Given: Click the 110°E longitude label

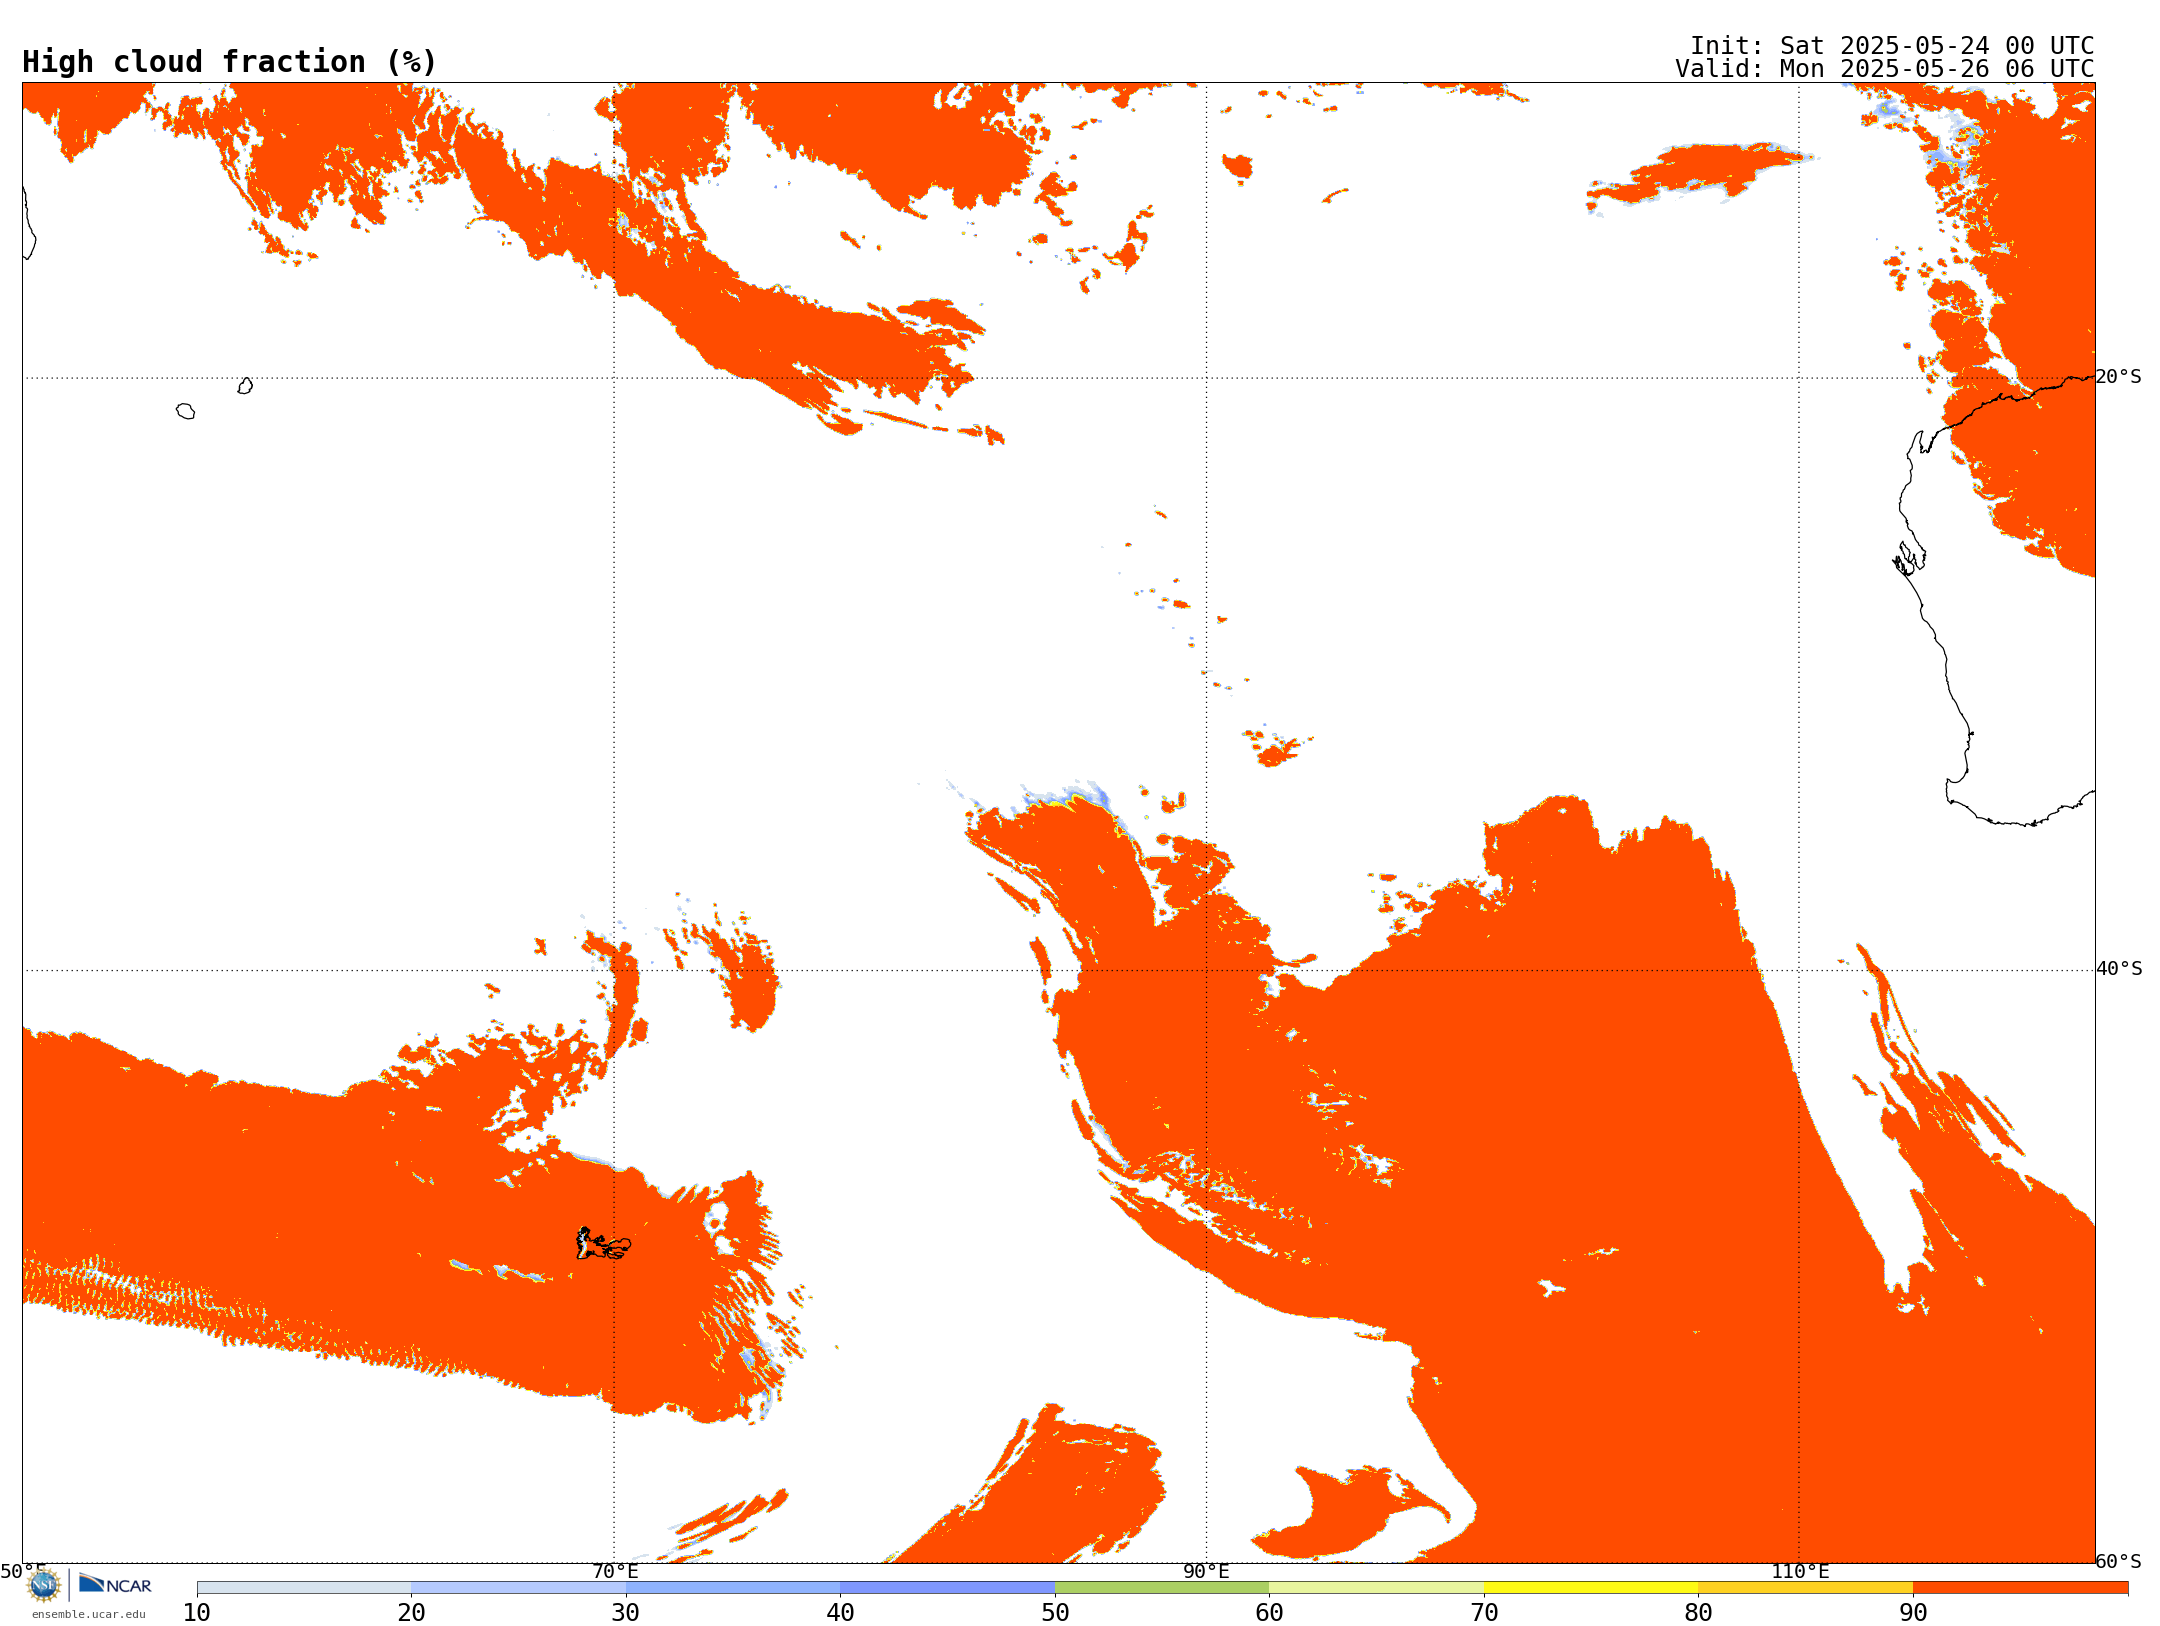Looking at the screenshot, I should (1800, 1571).
